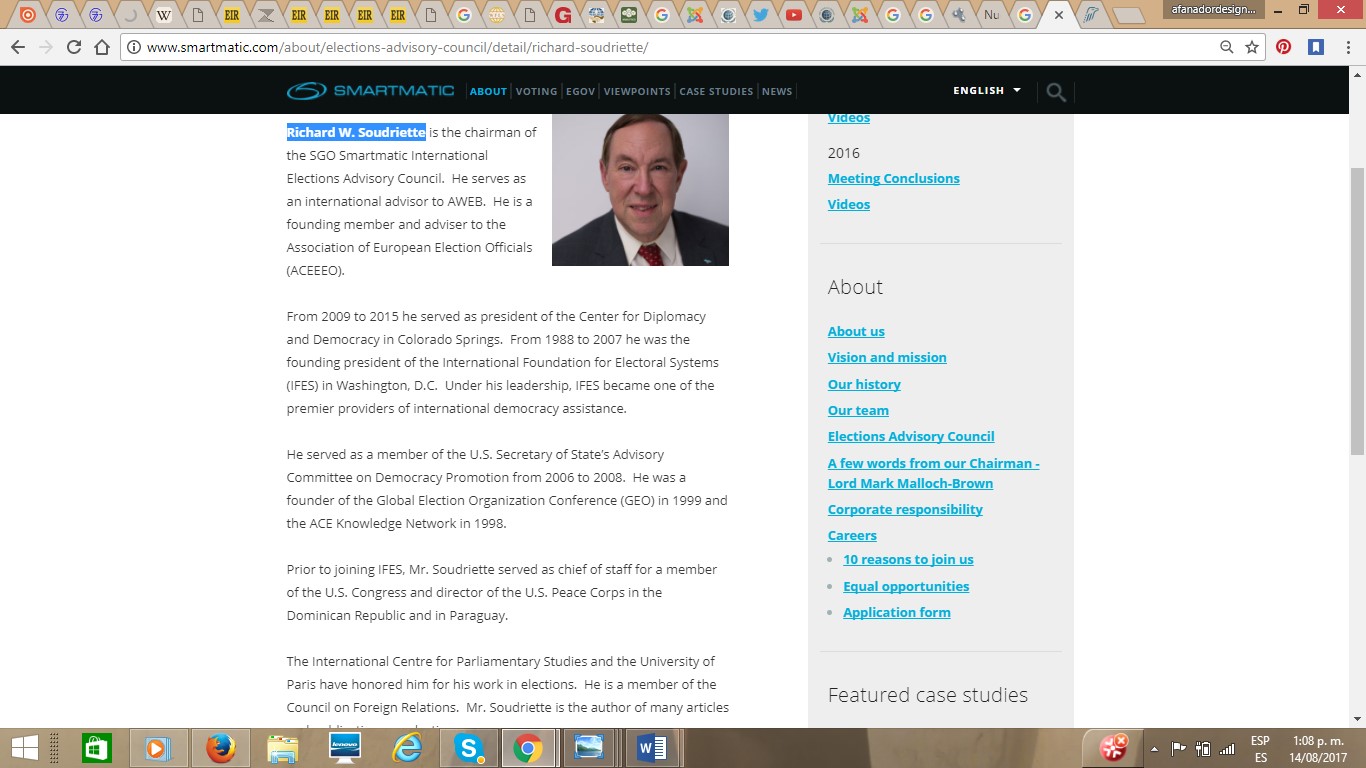Open 10 reasons to join us

click(908, 560)
